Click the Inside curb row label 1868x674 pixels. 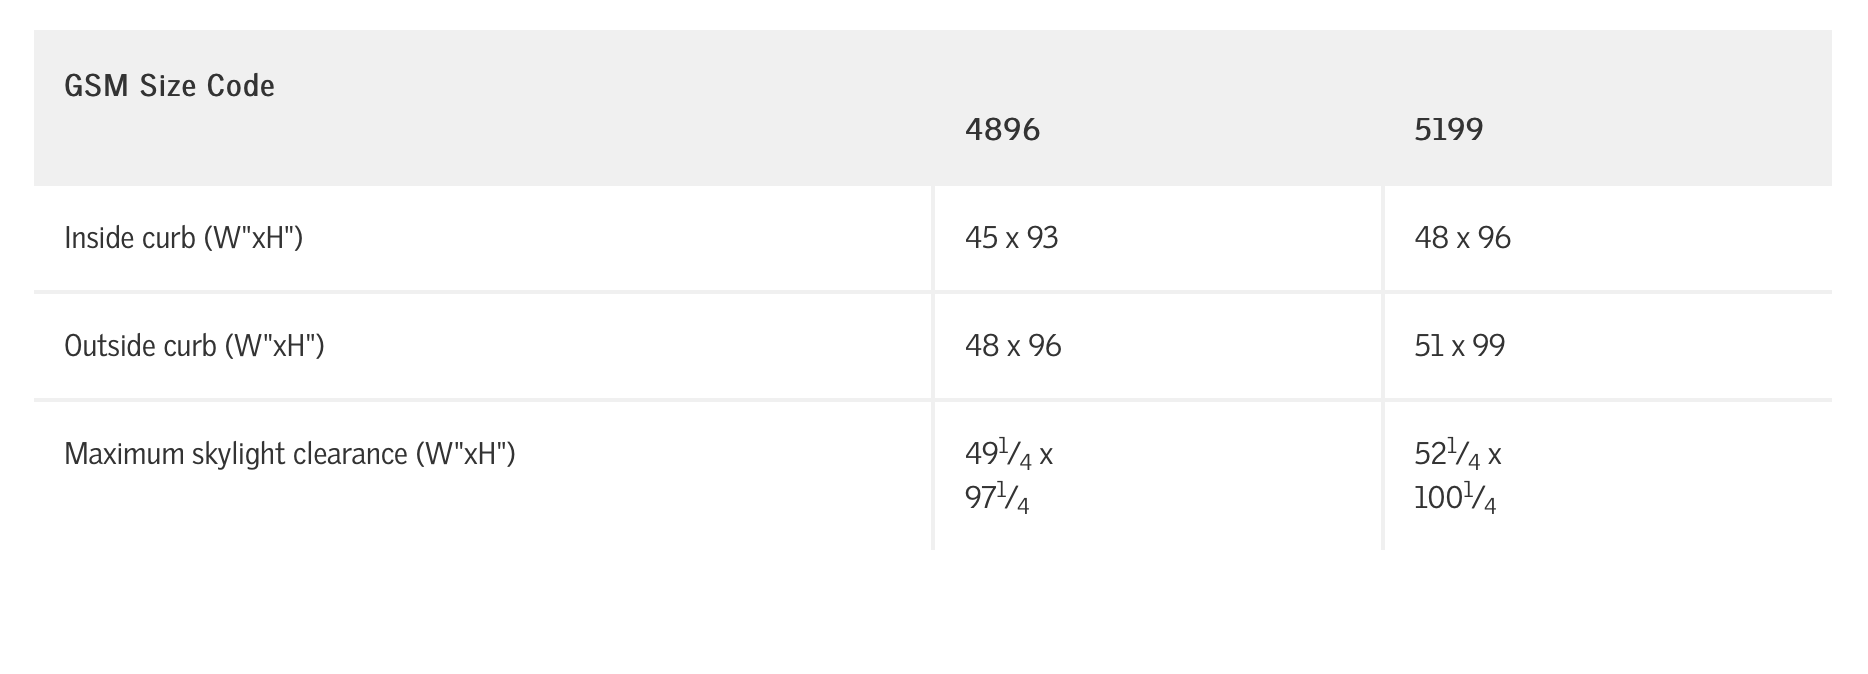[183, 238]
